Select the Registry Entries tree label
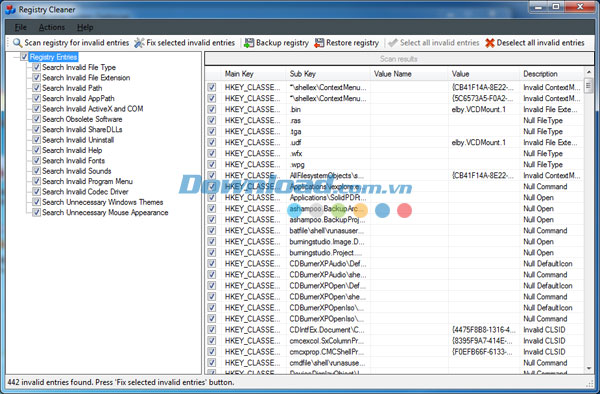 pos(54,57)
